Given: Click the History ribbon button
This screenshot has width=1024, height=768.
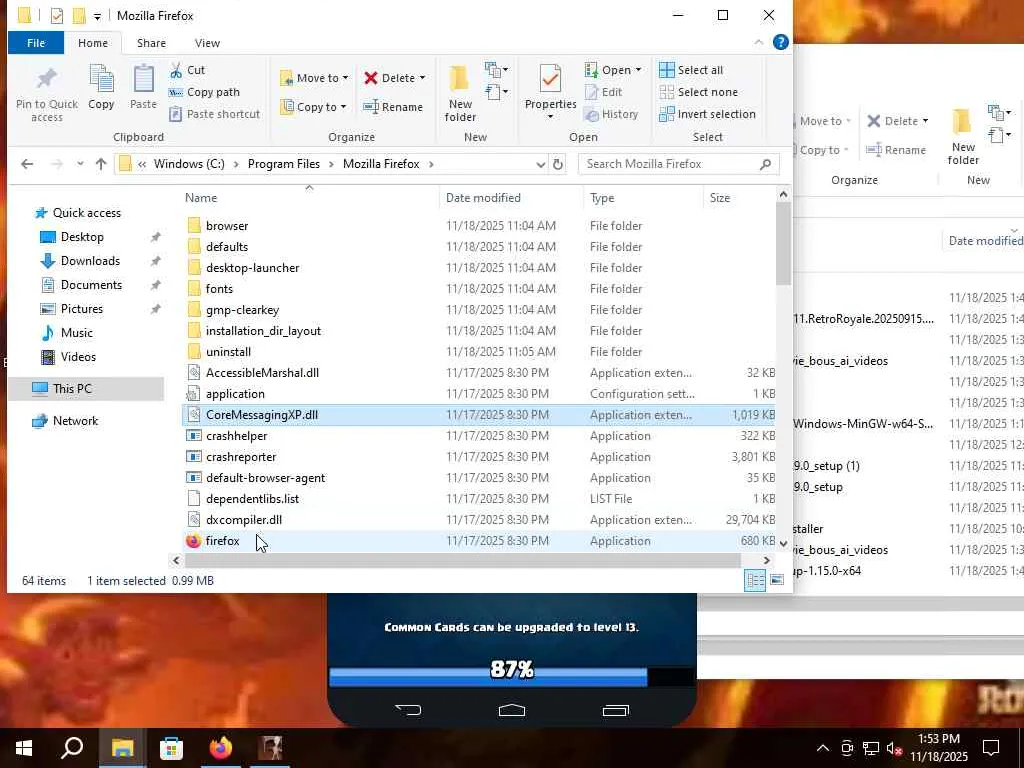Looking at the screenshot, I should pos(611,114).
